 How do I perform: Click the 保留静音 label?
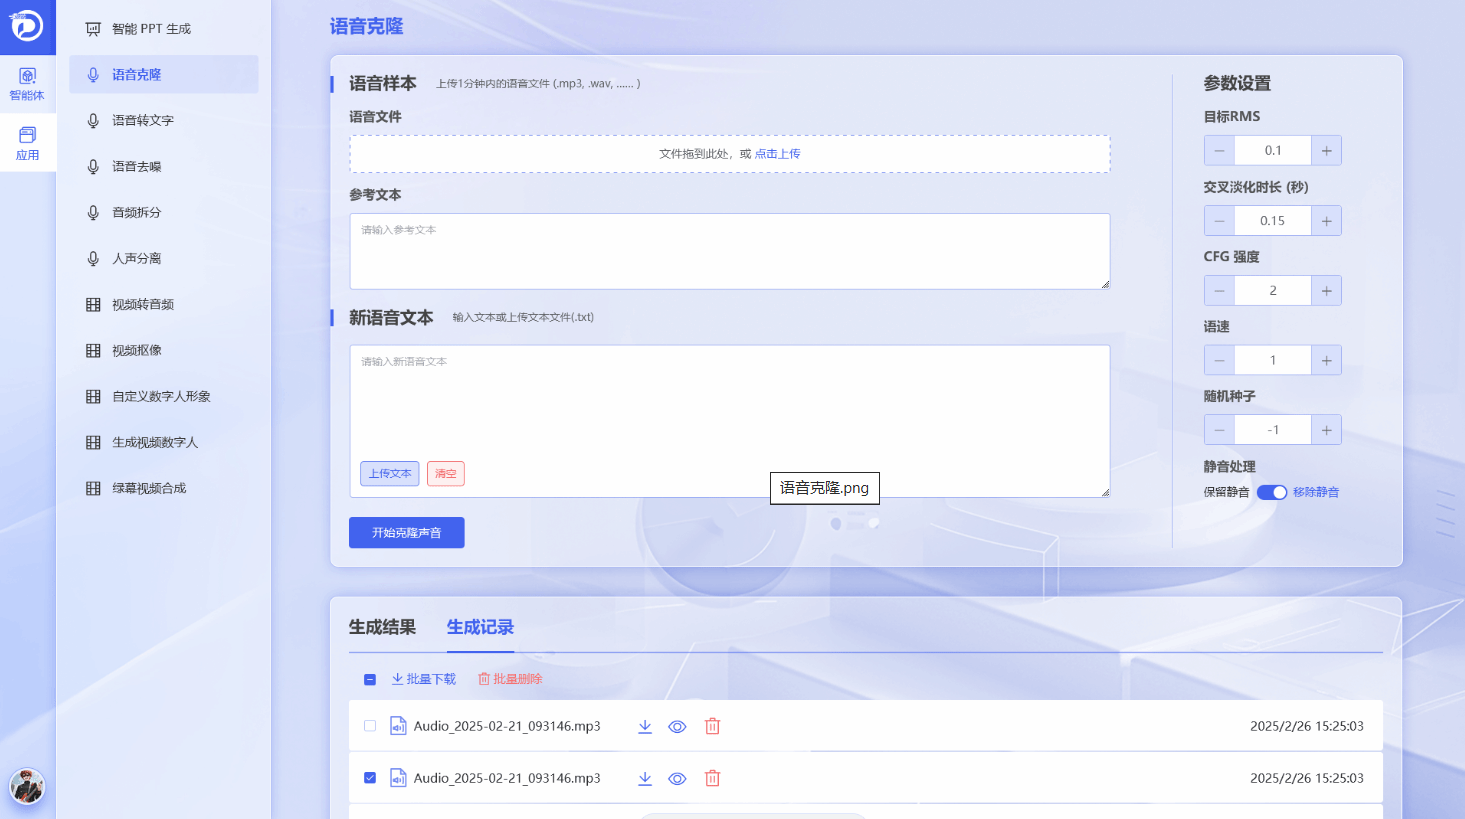click(x=1227, y=492)
